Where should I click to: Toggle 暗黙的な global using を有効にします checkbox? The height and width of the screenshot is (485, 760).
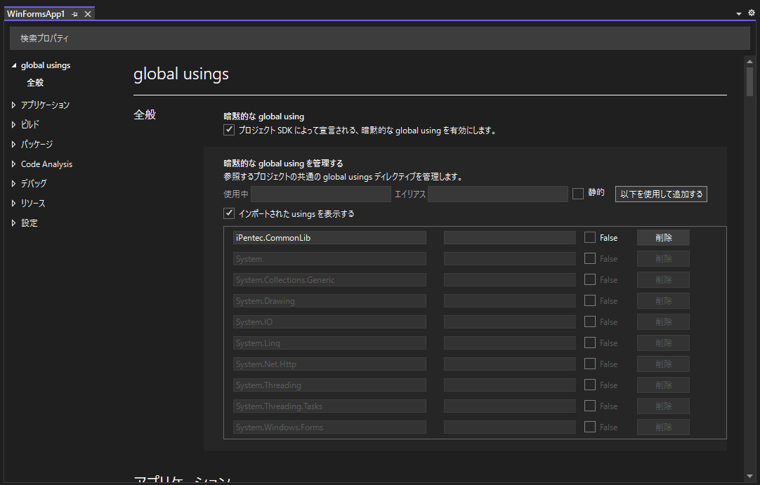[229, 130]
